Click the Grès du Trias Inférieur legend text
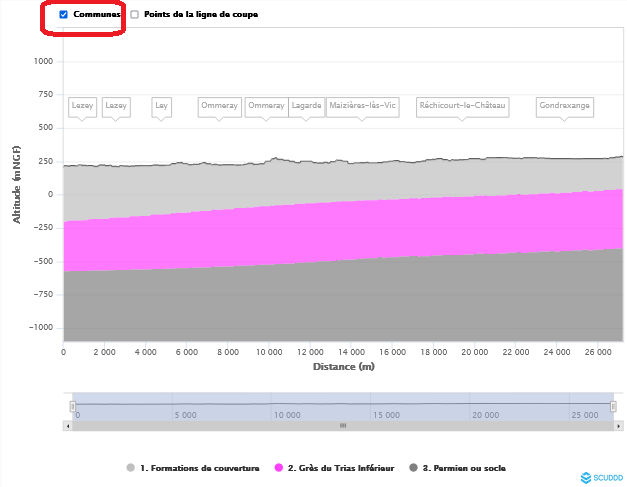Image resolution: width=627 pixels, height=487 pixels. (x=340, y=467)
